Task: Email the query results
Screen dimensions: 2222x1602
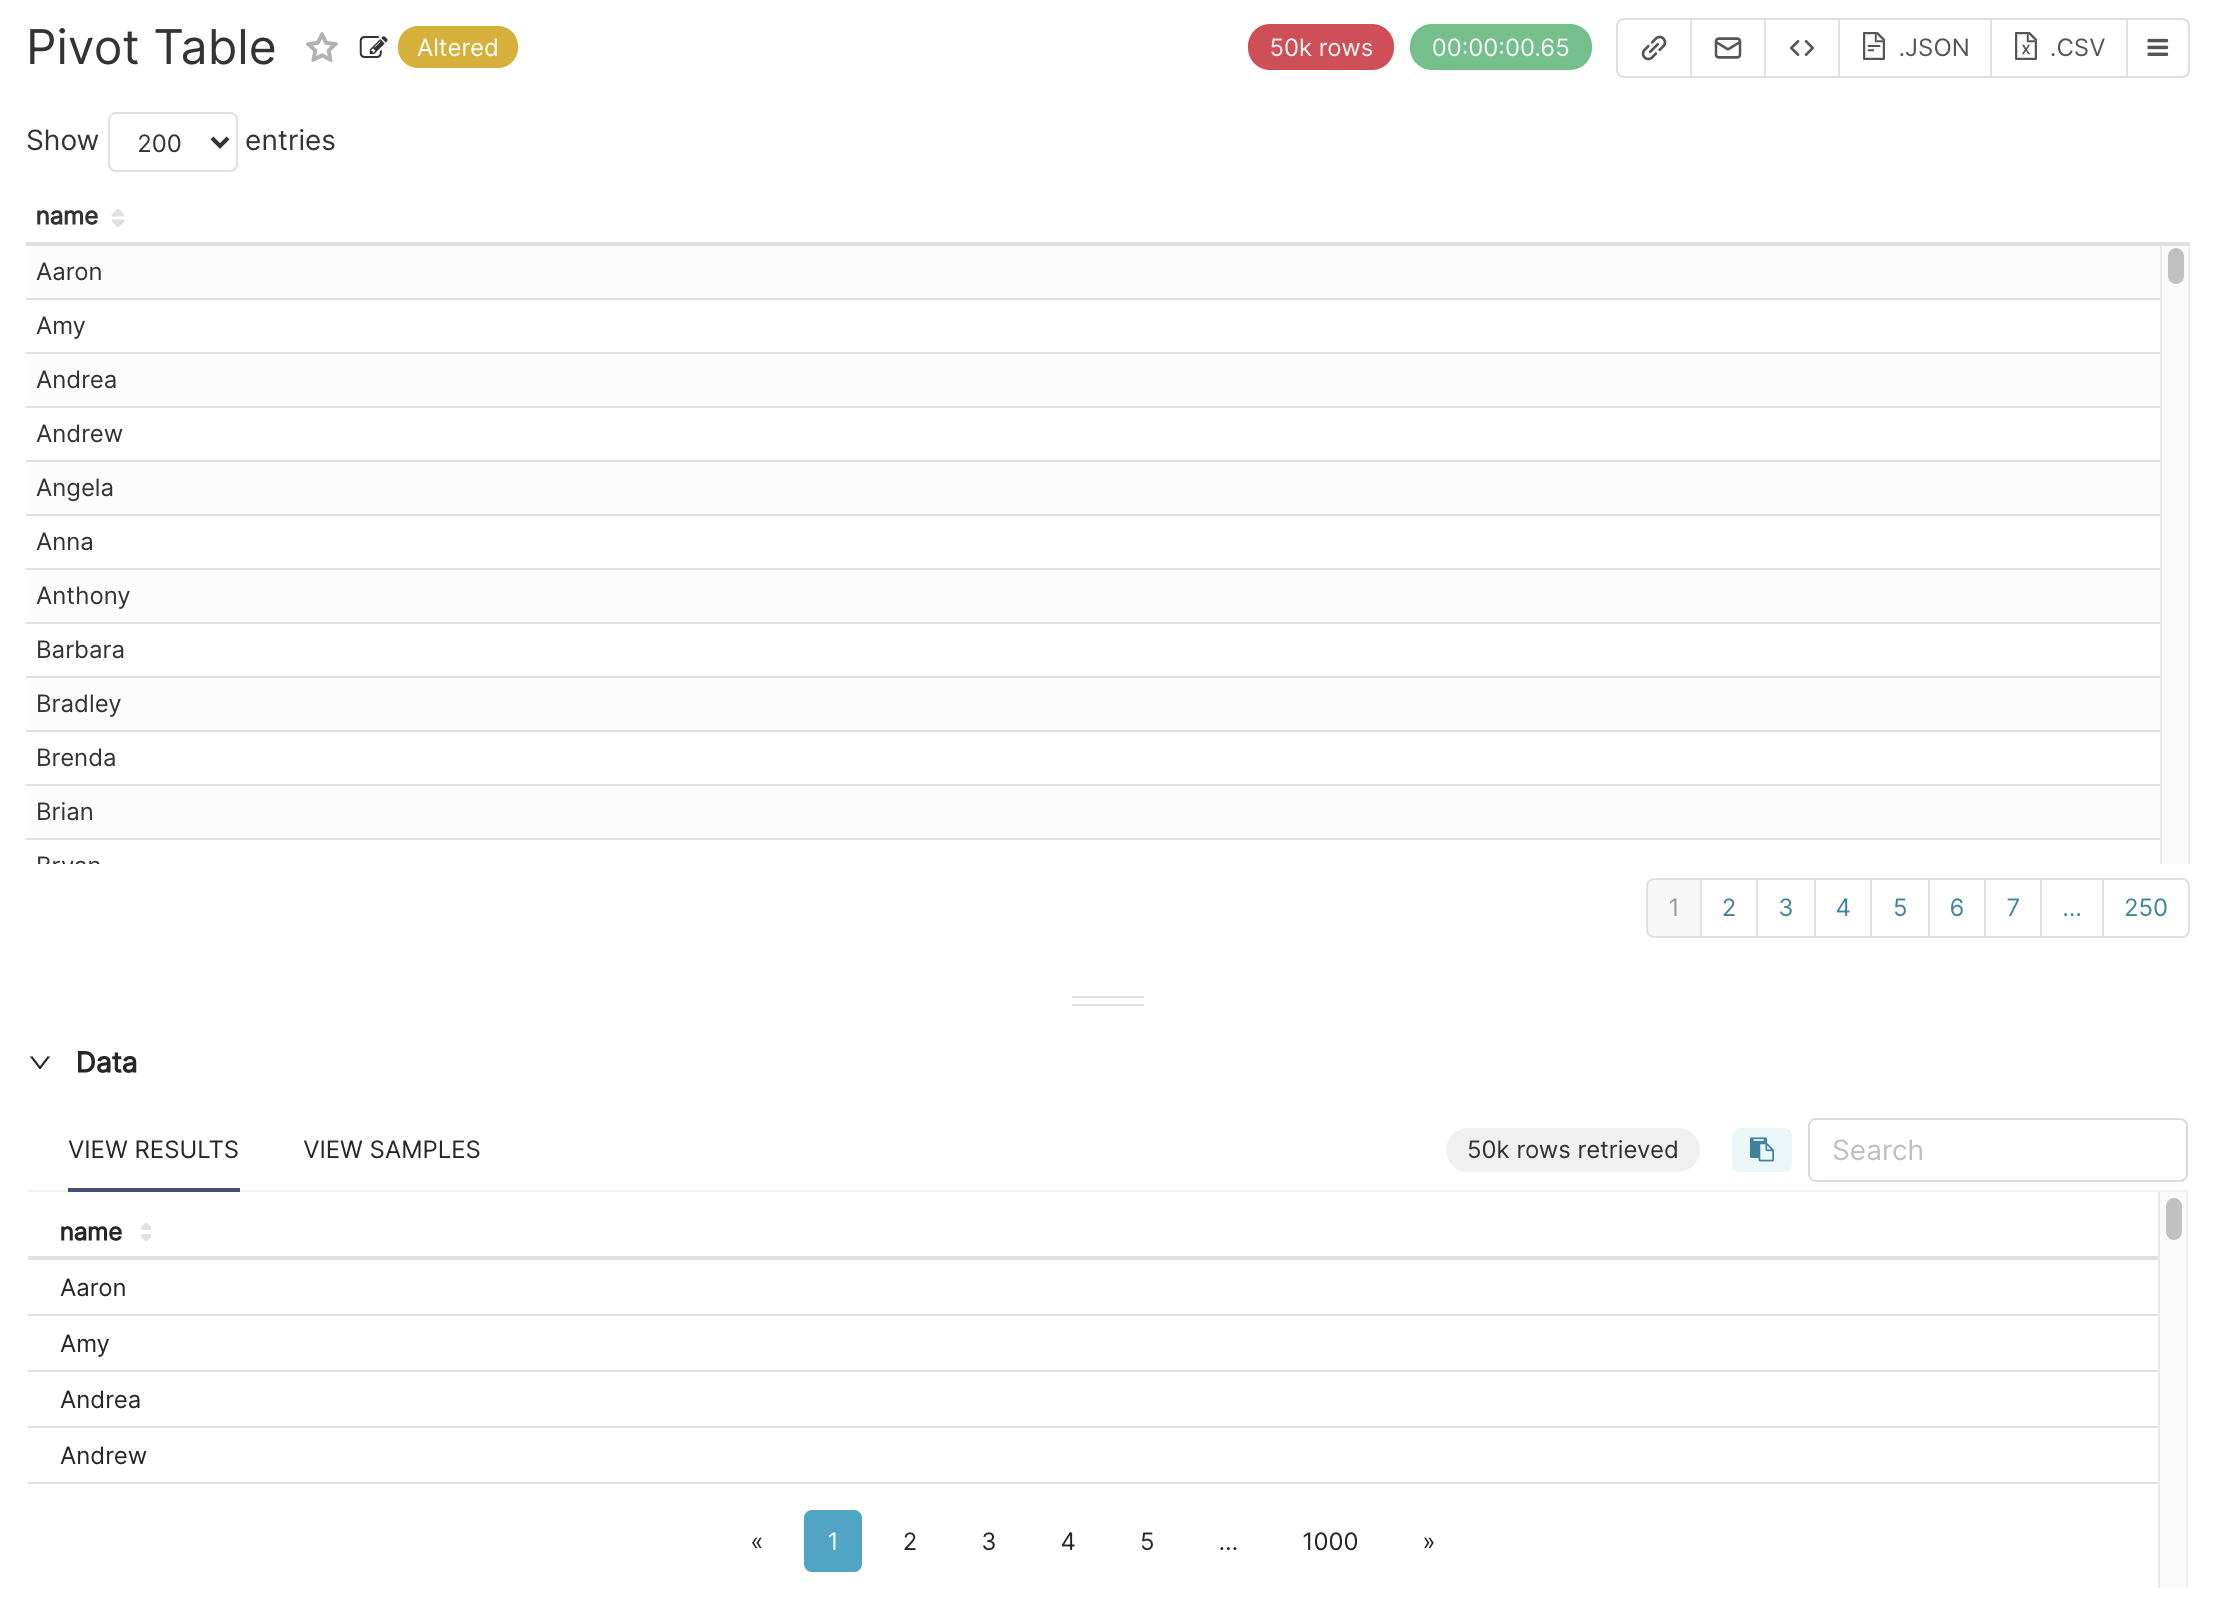Action: click(x=1727, y=47)
